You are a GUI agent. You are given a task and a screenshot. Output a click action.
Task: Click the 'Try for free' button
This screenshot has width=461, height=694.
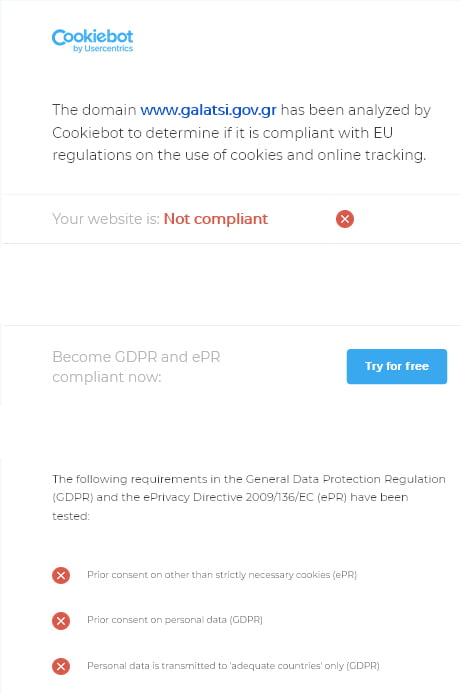click(397, 366)
